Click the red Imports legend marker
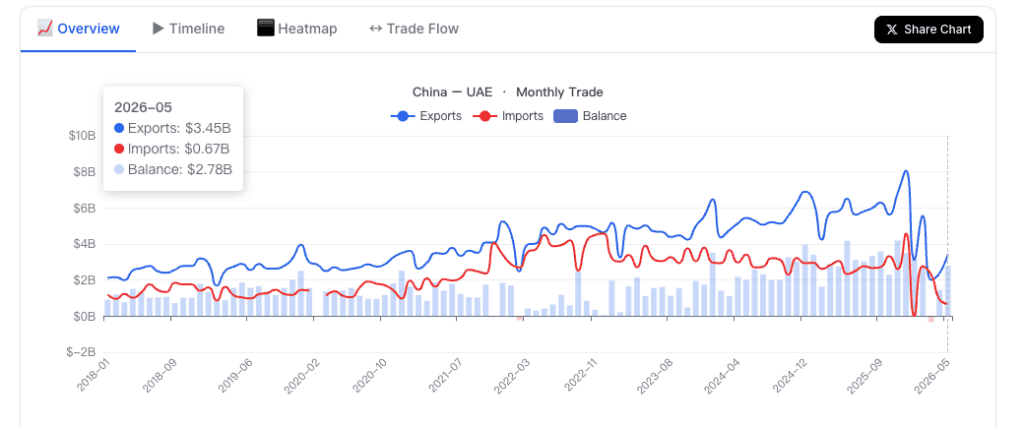Screen dimensions: 1024x428 pyautogui.click(x=485, y=116)
